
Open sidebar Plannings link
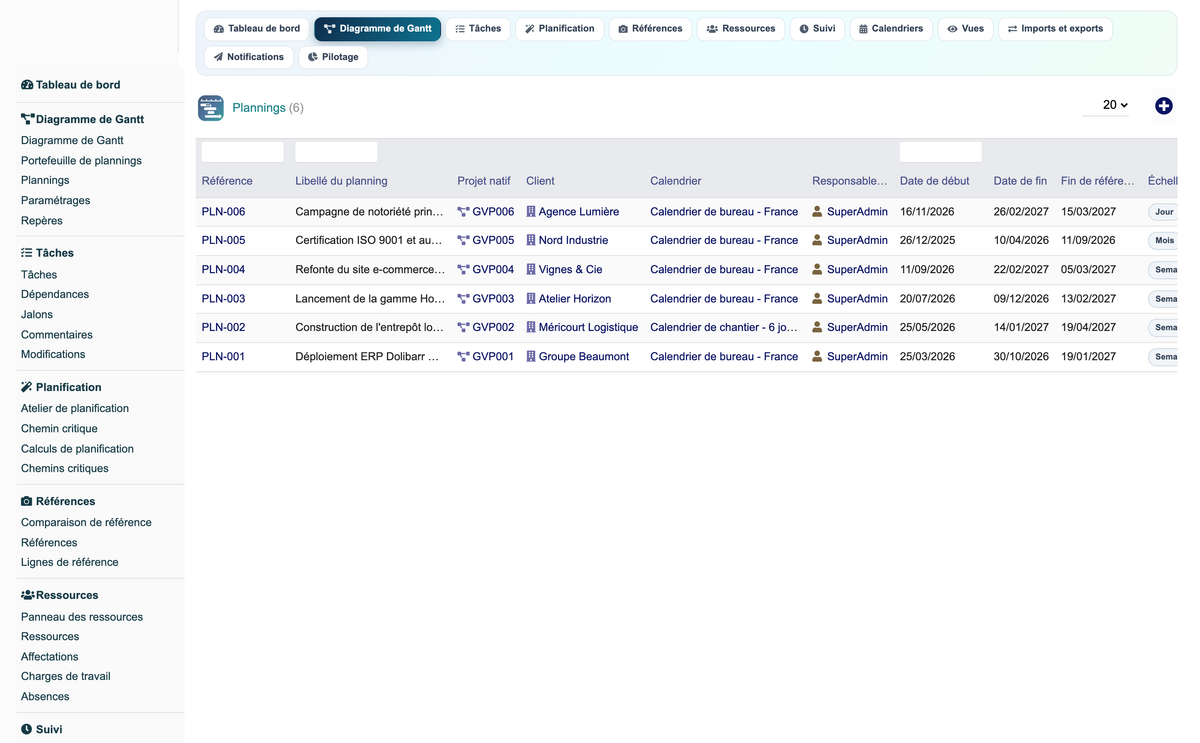[x=45, y=181]
